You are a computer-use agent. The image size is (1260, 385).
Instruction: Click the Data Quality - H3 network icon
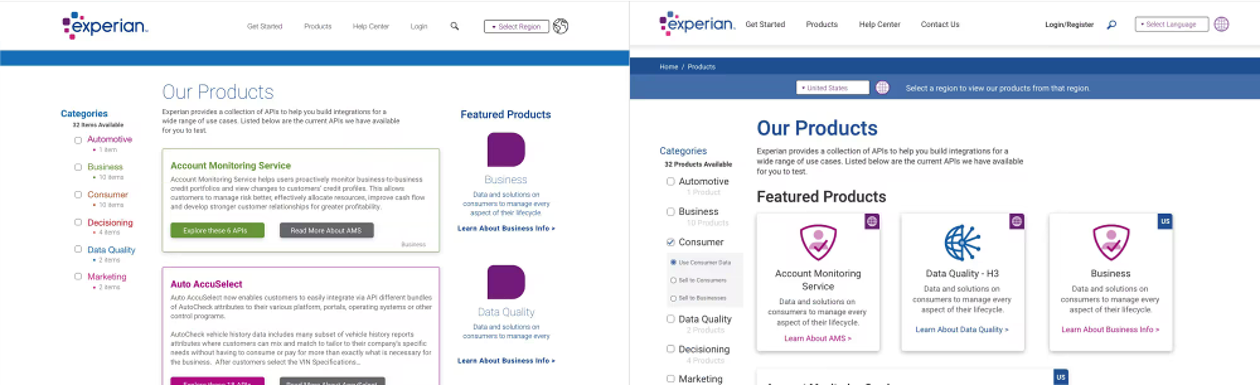963,243
